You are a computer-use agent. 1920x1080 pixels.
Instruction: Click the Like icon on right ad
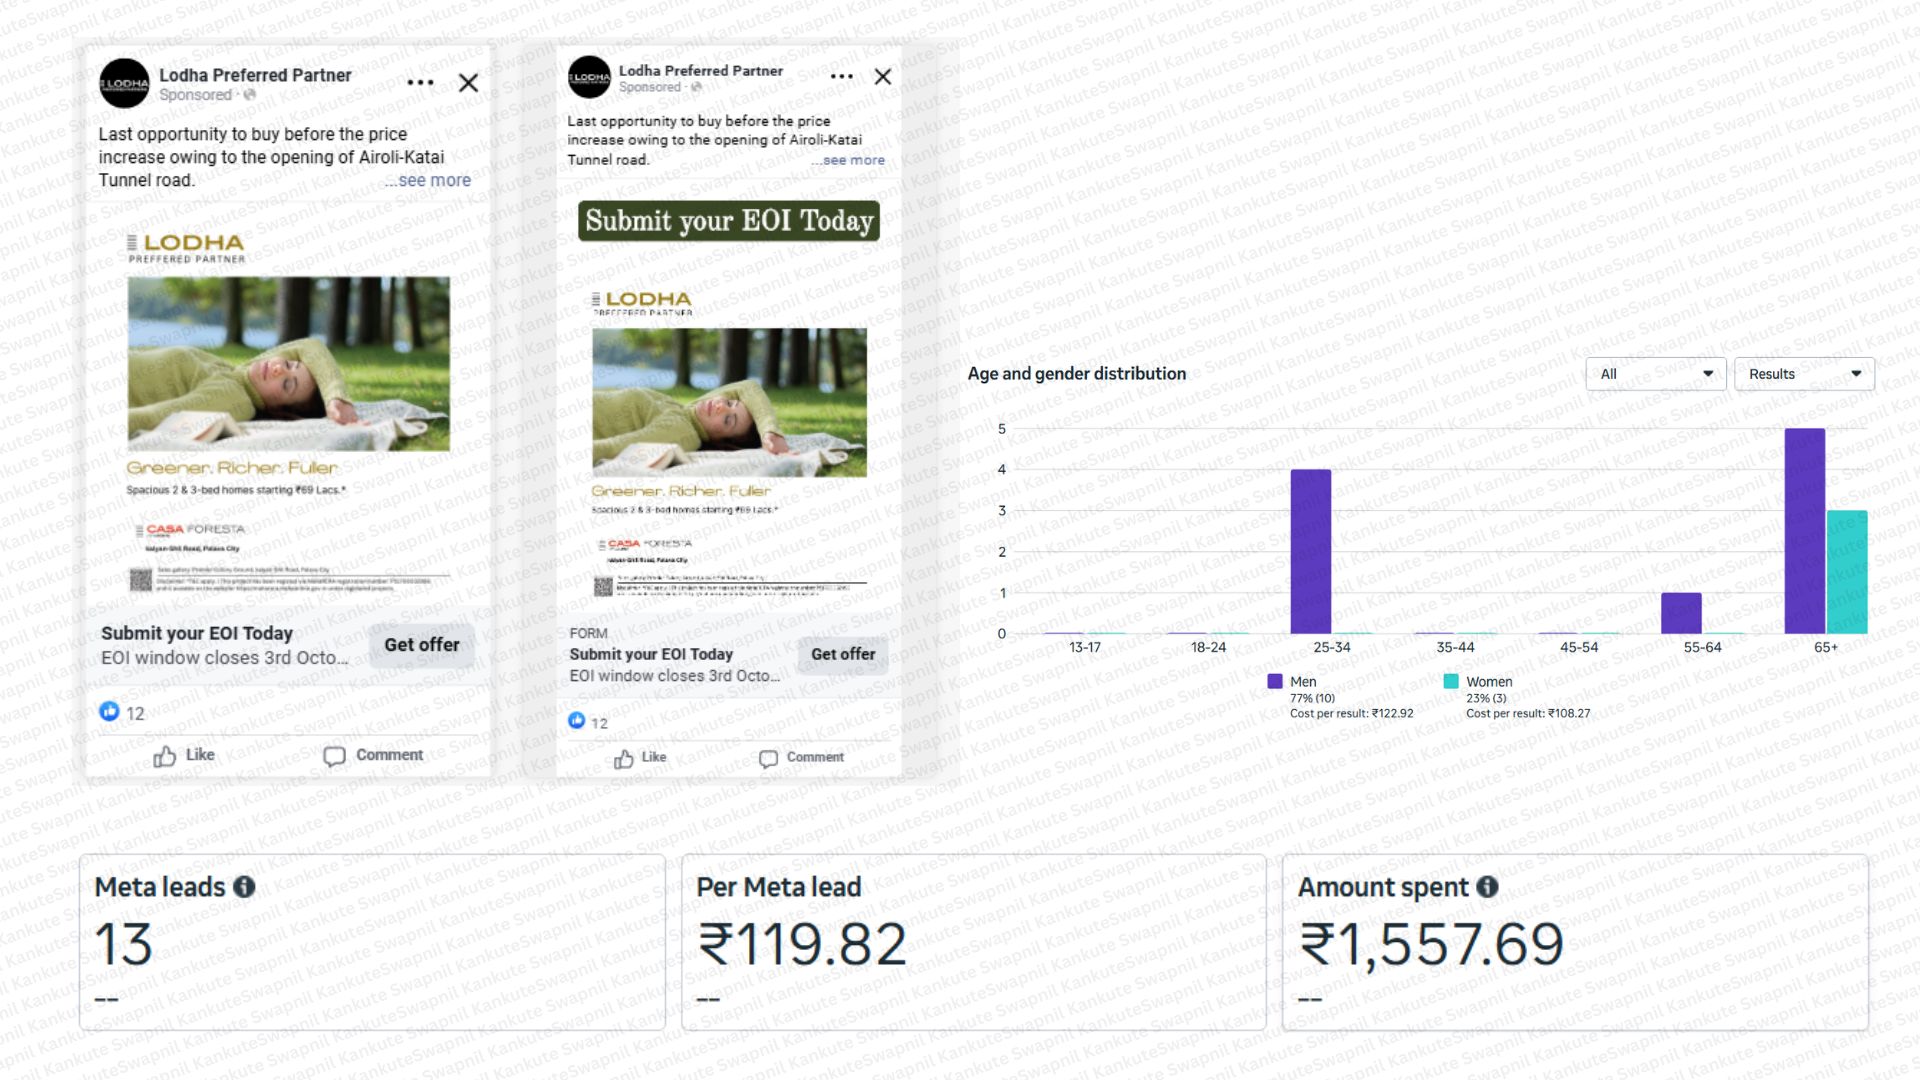click(x=624, y=759)
